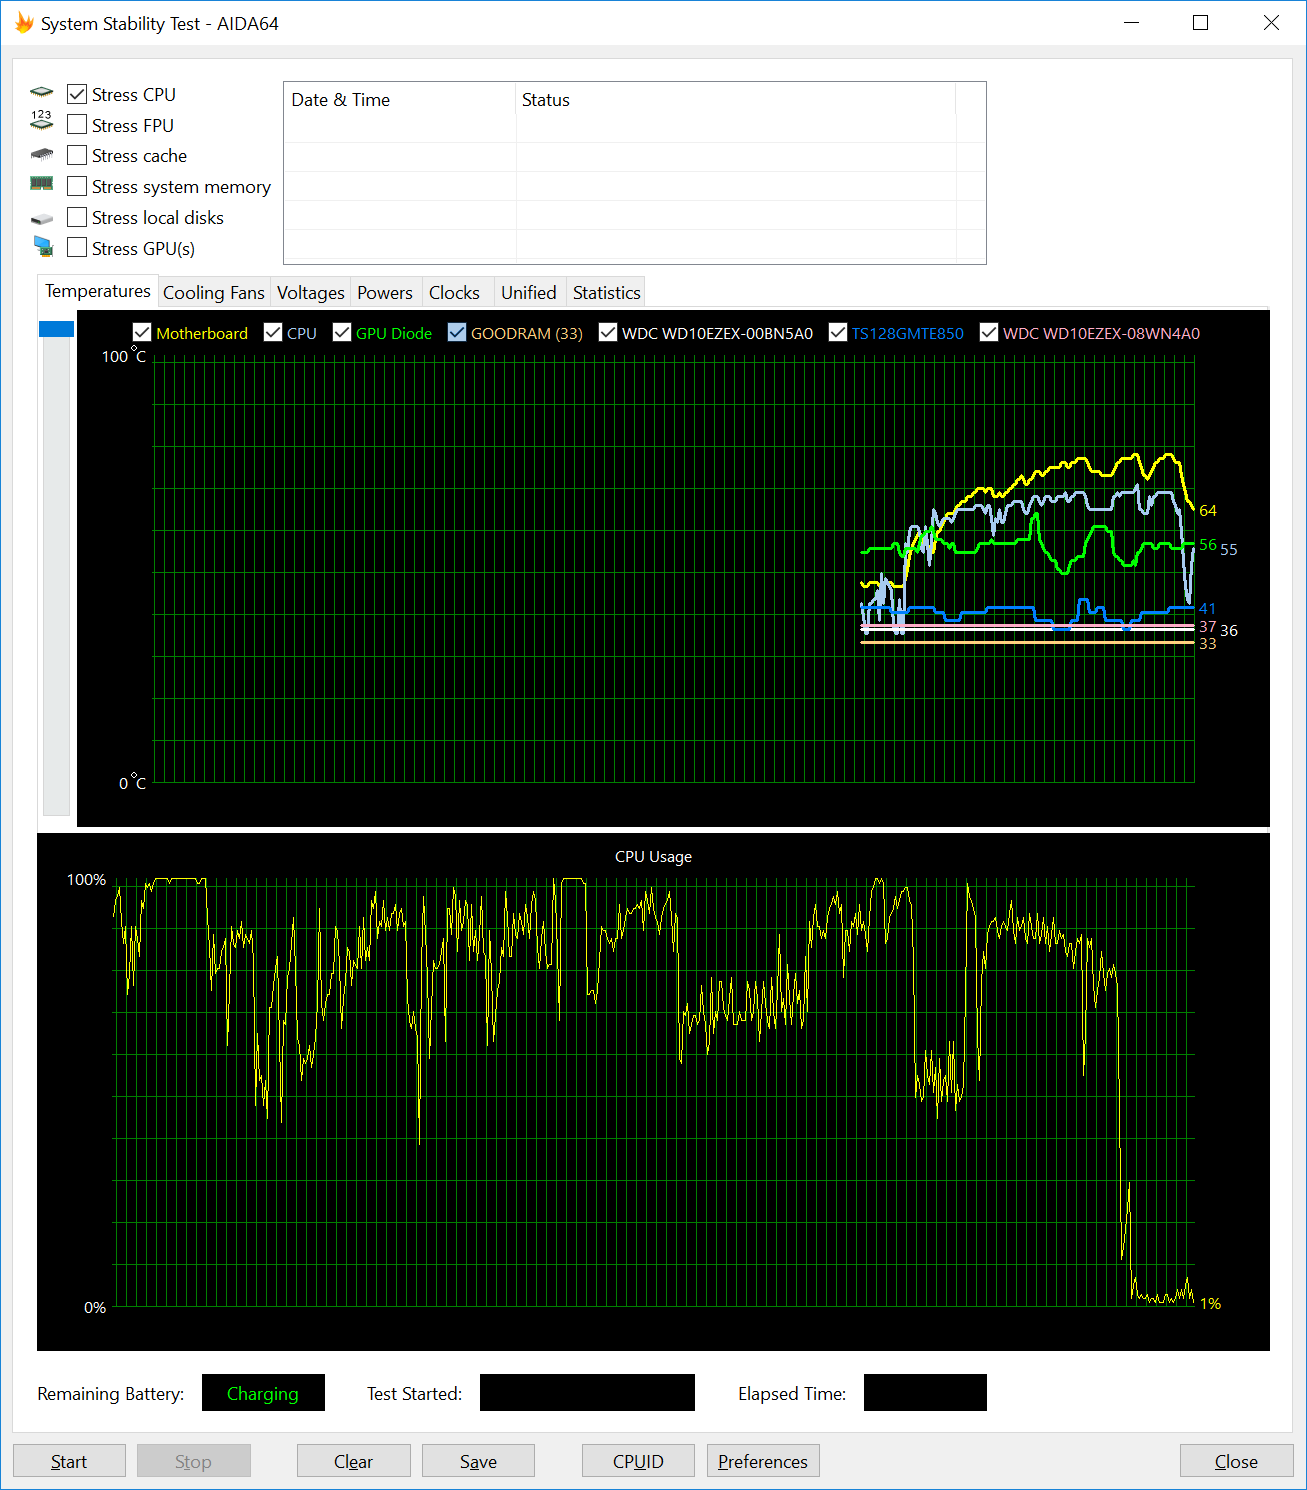Click the 33 GOODRAM temperature reading
The width and height of the screenshot is (1307, 1490).
pyautogui.click(x=1208, y=644)
